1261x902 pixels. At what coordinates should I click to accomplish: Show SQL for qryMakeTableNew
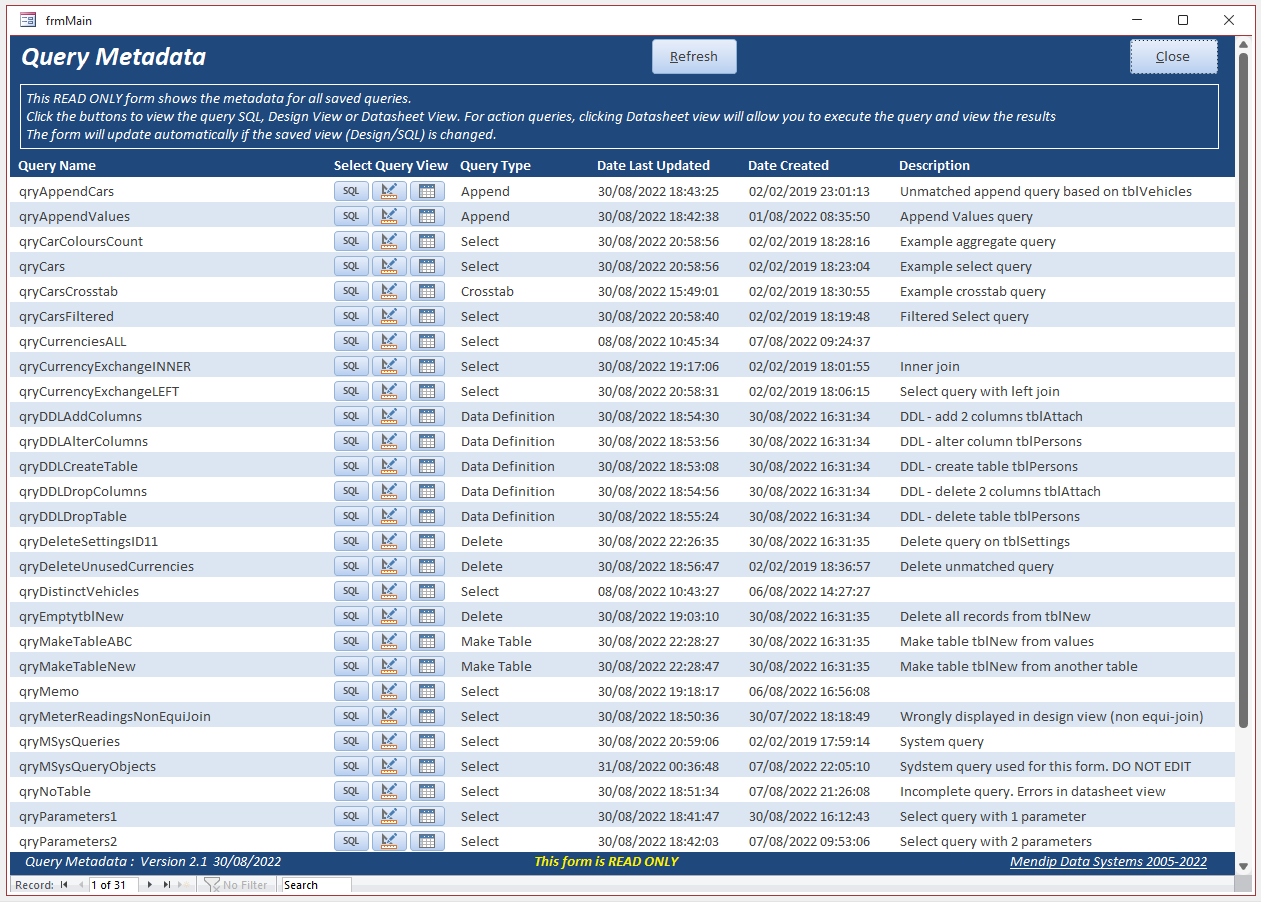tap(351, 666)
